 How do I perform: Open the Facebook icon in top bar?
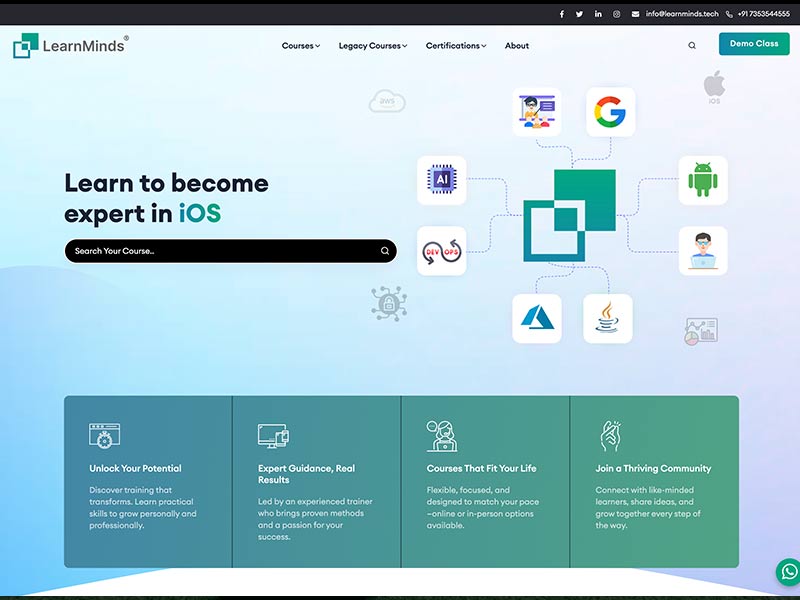point(561,14)
